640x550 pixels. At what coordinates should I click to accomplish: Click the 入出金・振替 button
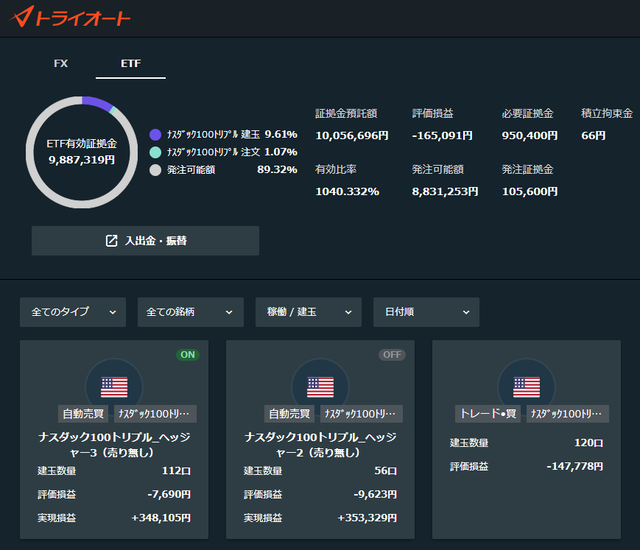145,241
